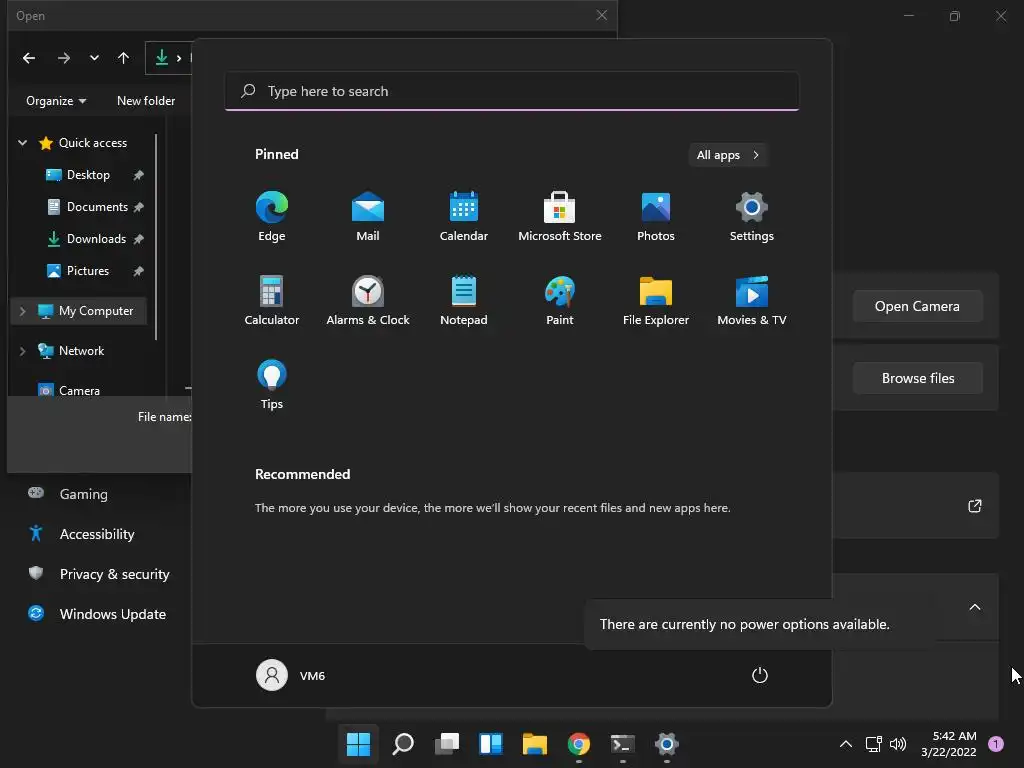
Task: Launch Movies & TV
Action: click(752, 300)
